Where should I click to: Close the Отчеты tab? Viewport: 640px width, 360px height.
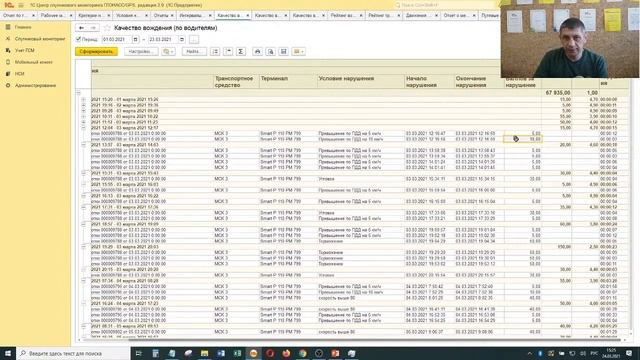click(172, 16)
